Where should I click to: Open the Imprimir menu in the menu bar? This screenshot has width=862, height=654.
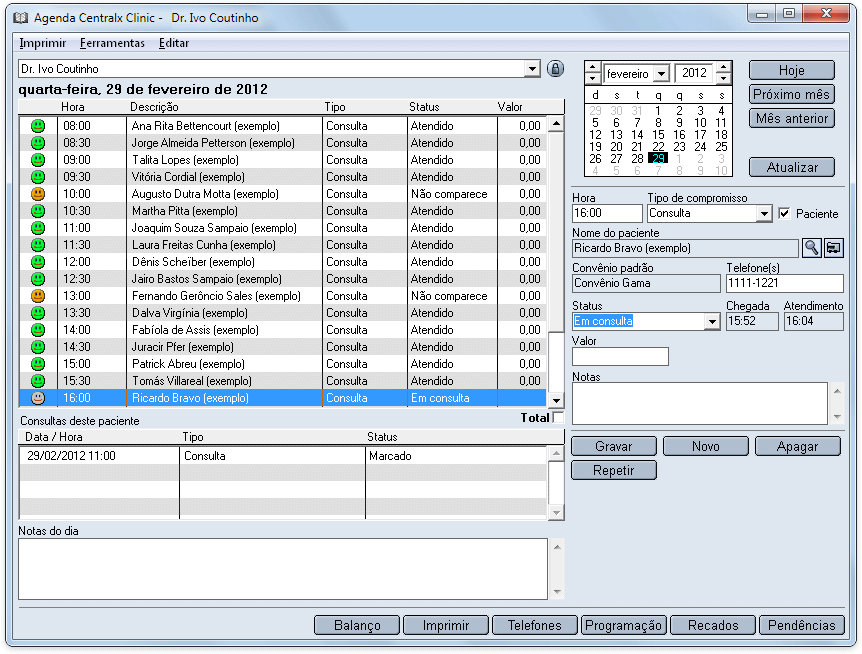click(x=42, y=43)
